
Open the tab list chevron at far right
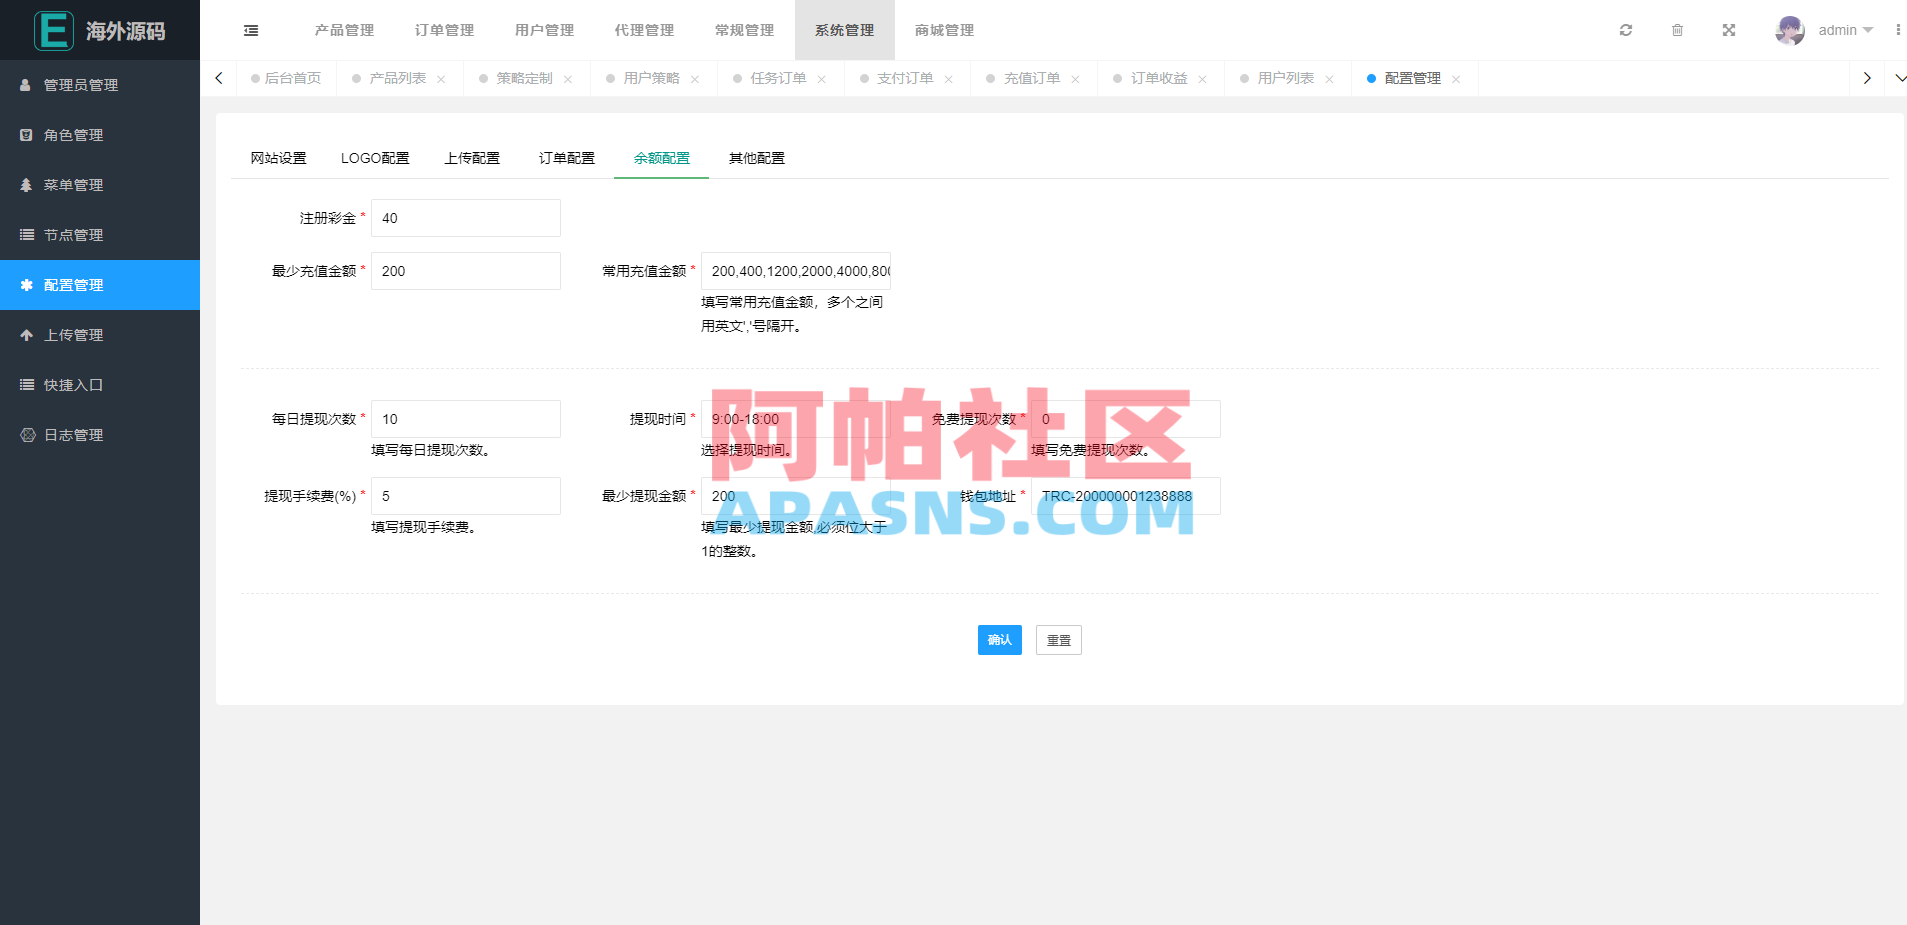click(x=1899, y=77)
